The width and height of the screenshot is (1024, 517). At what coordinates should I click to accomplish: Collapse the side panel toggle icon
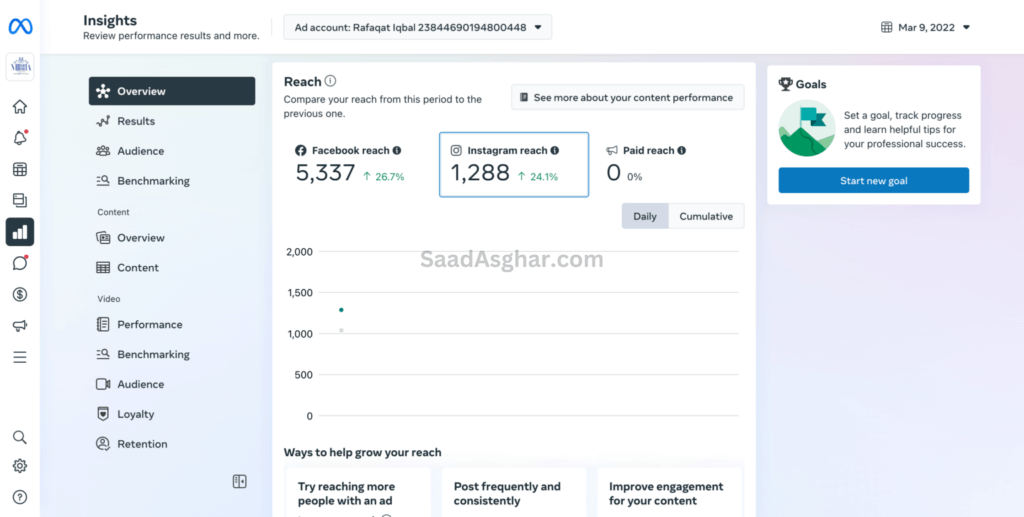pyautogui.click(x=239, y=482)
